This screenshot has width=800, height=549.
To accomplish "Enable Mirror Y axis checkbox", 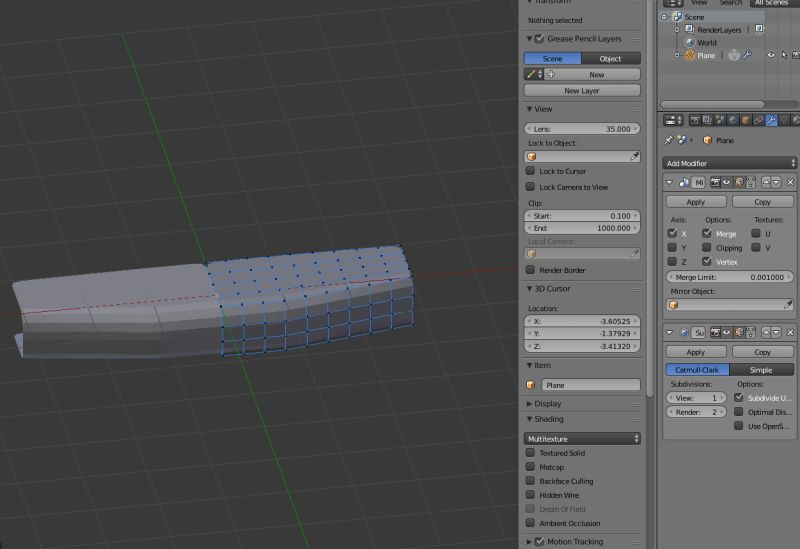I will coord(672,247).
